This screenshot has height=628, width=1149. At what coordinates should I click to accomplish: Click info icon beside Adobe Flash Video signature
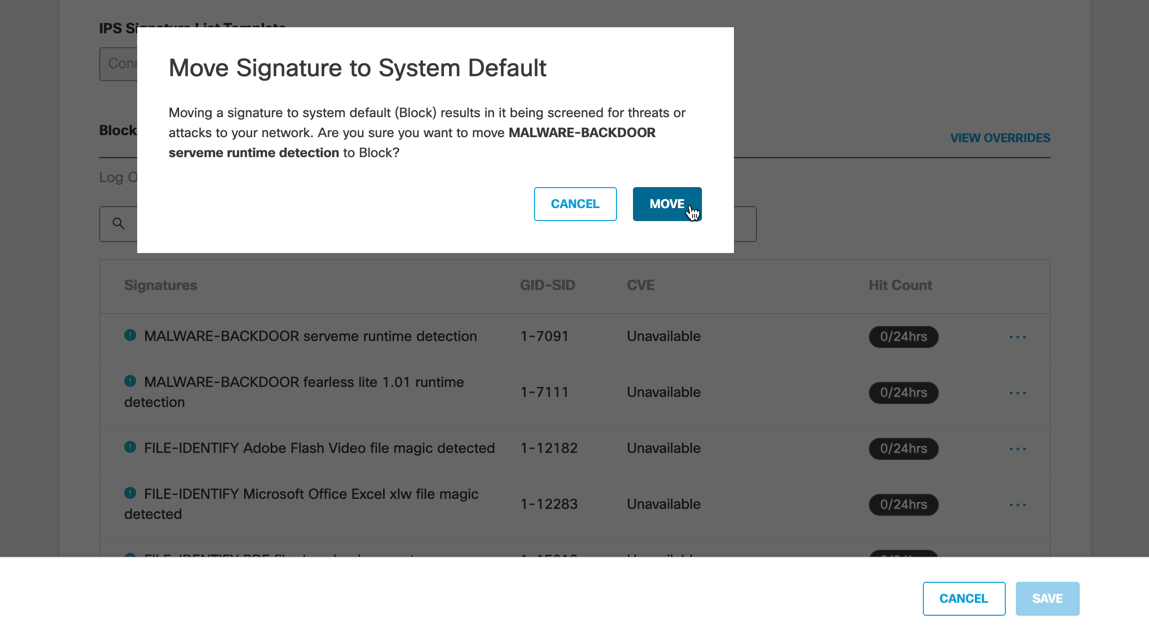point(130,447)
